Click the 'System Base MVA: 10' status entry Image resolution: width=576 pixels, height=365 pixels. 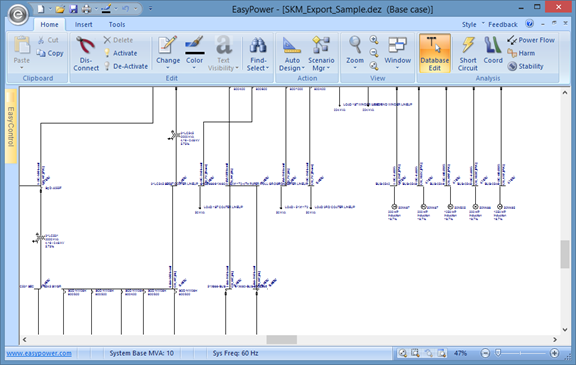141,353
